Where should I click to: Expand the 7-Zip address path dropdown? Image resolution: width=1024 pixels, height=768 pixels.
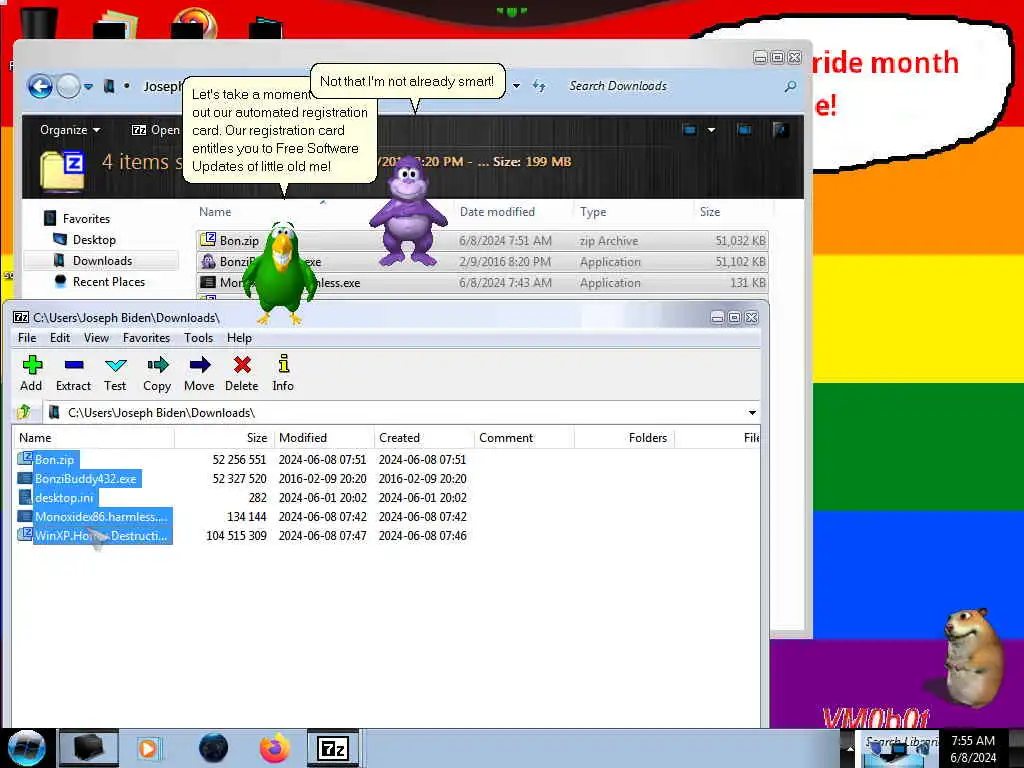coord(752,413)
